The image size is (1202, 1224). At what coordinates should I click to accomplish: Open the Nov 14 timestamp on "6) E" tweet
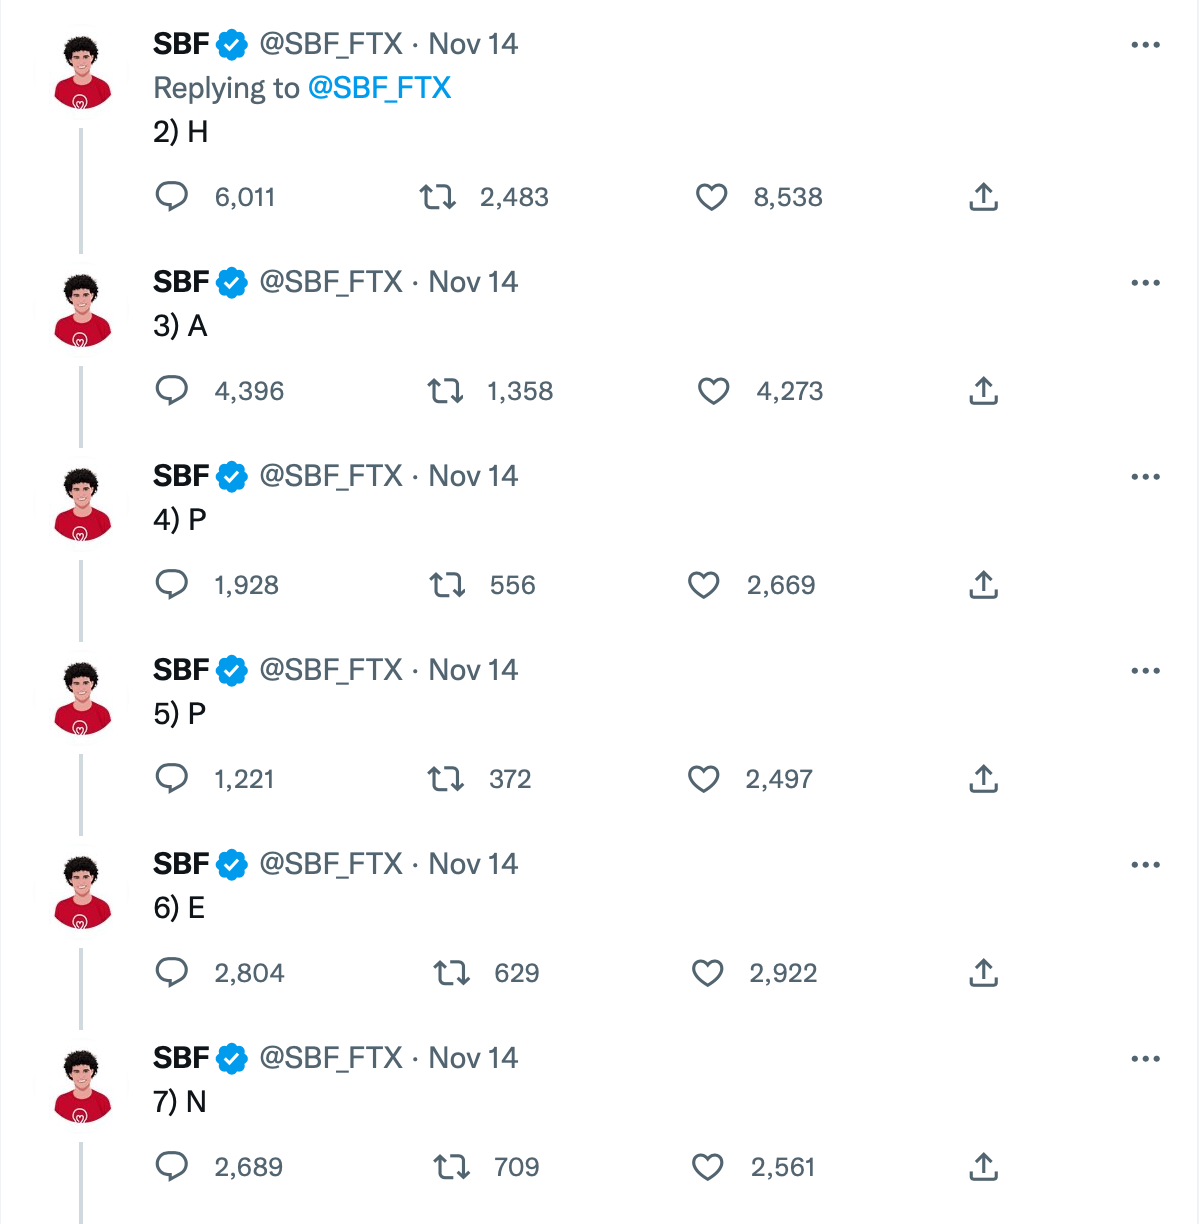click(473, 864)
